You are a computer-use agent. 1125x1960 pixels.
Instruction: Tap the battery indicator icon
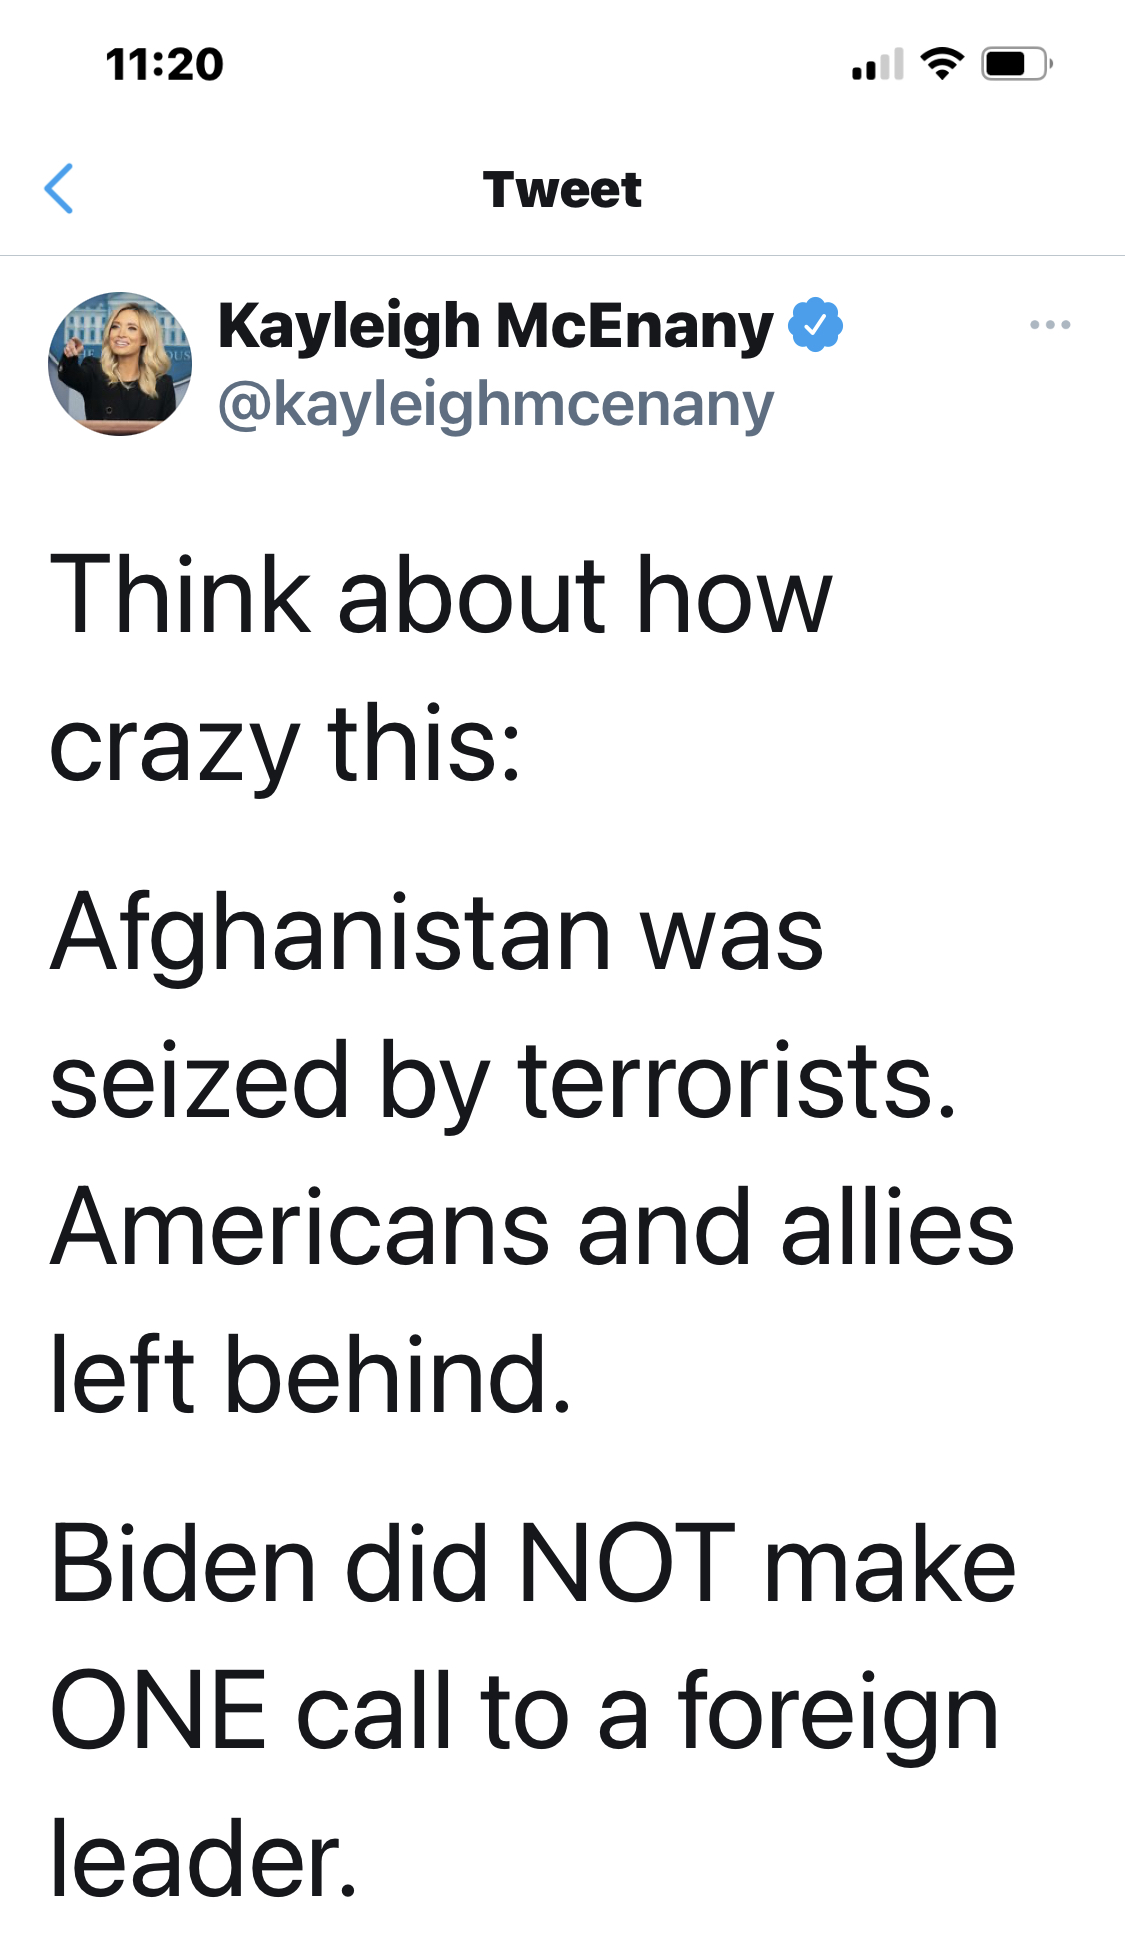pos(1015,64)
